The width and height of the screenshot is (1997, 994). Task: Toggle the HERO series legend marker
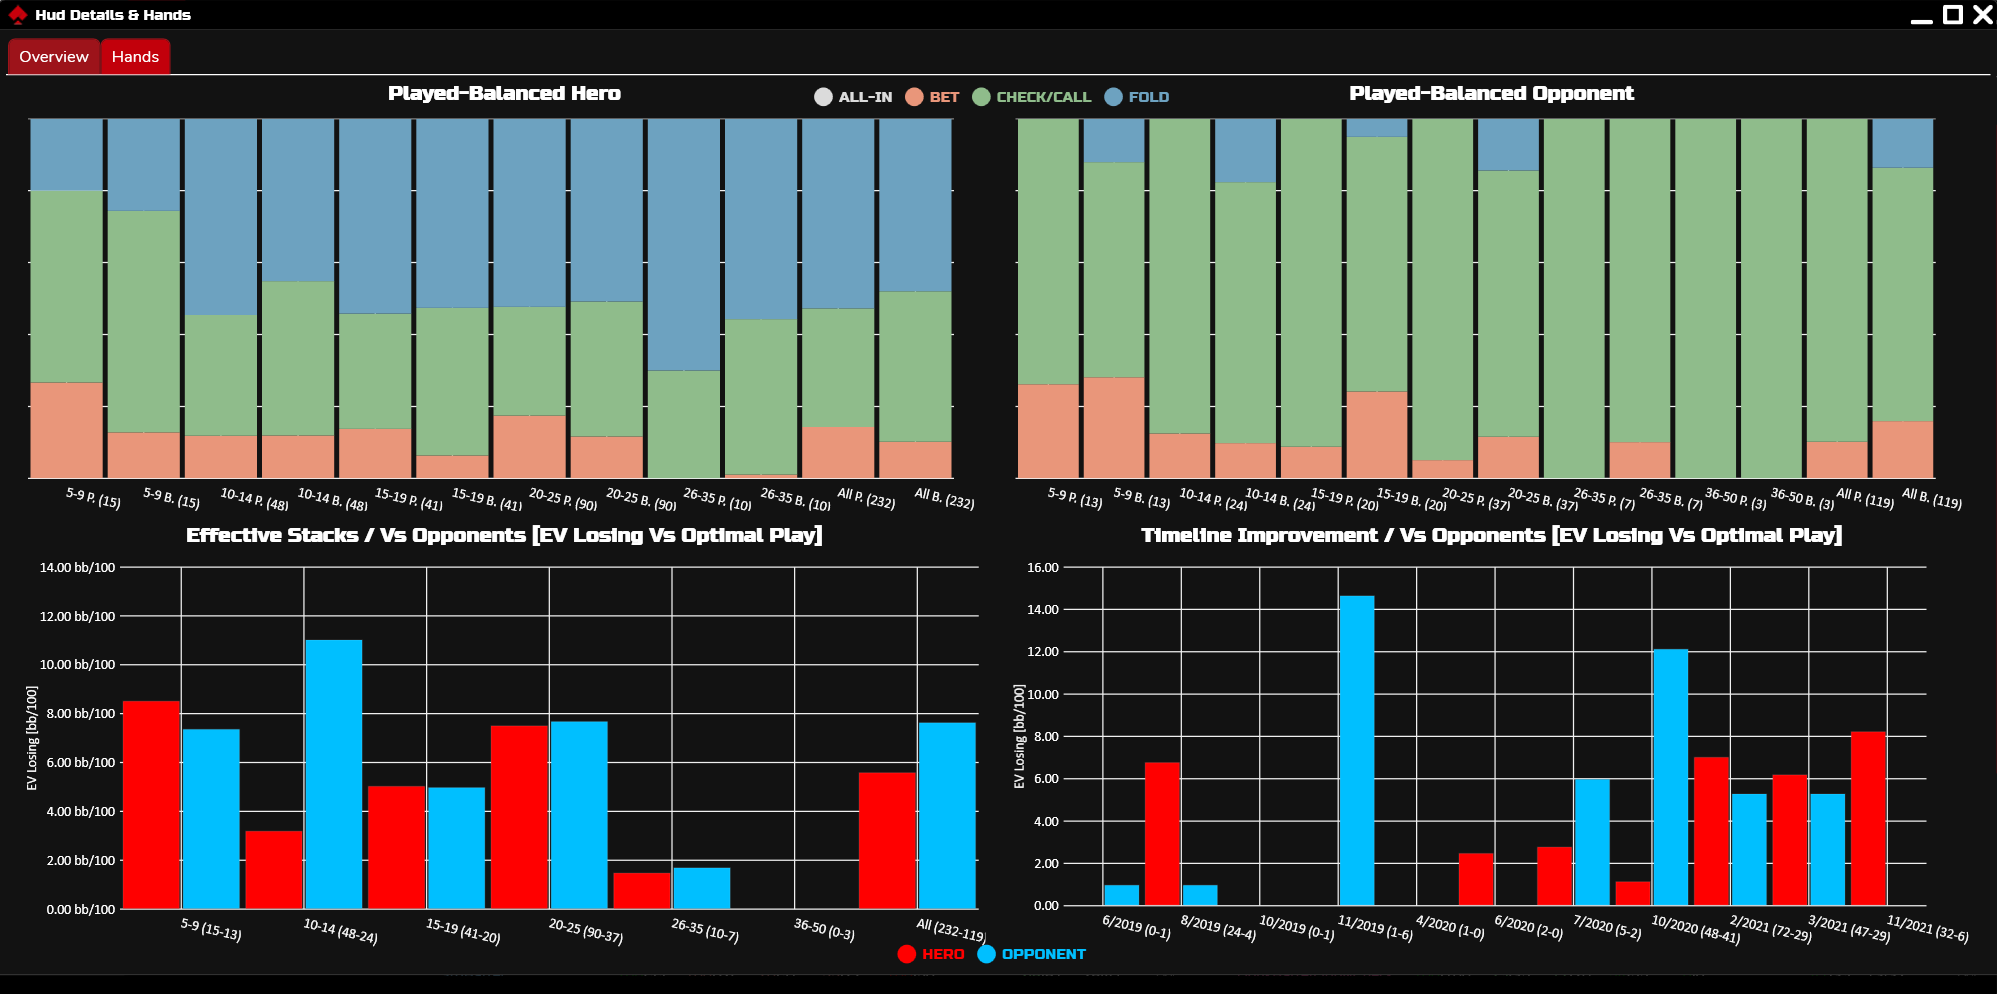click(x=907, y=954)
